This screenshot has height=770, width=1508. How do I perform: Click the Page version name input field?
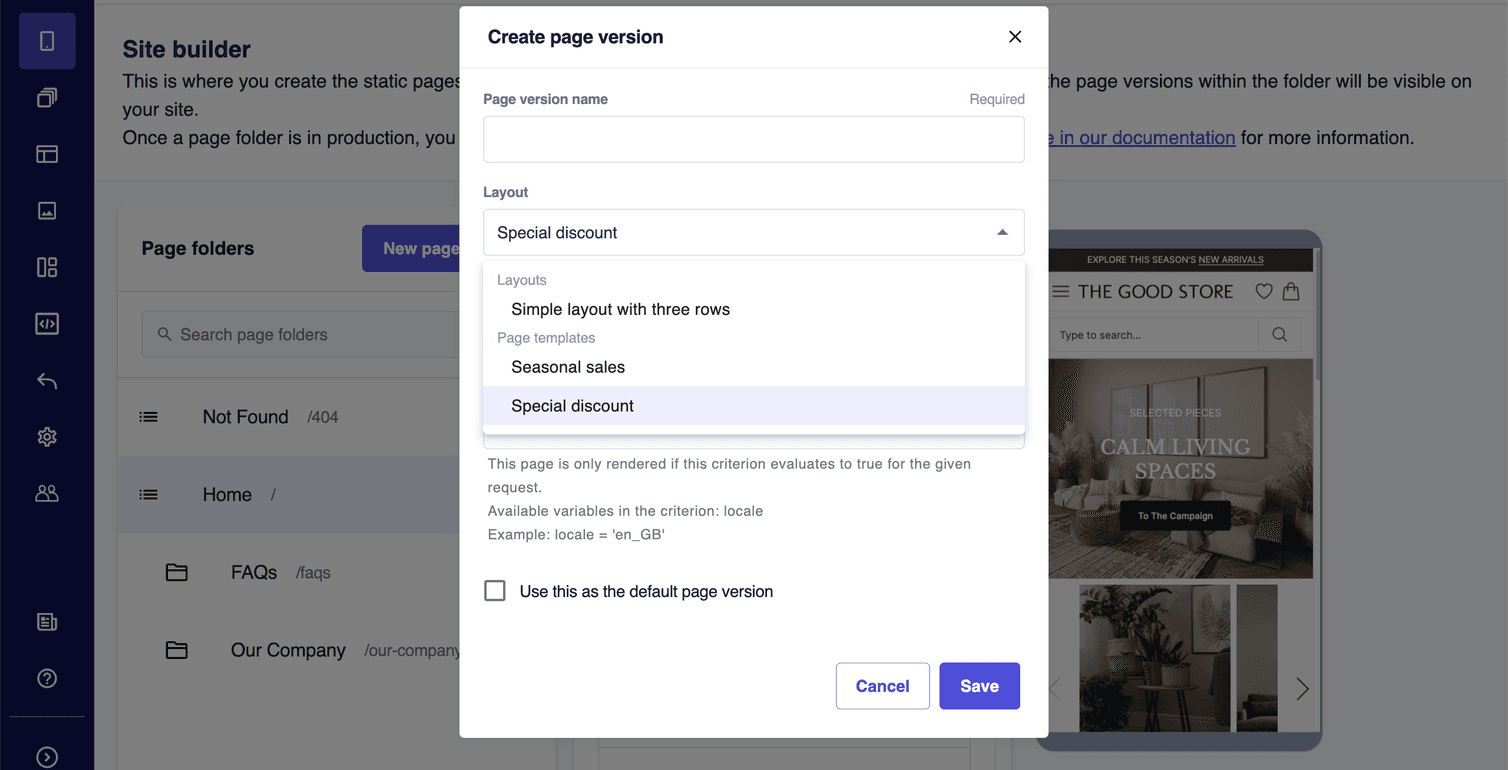(x=753, y=139)
